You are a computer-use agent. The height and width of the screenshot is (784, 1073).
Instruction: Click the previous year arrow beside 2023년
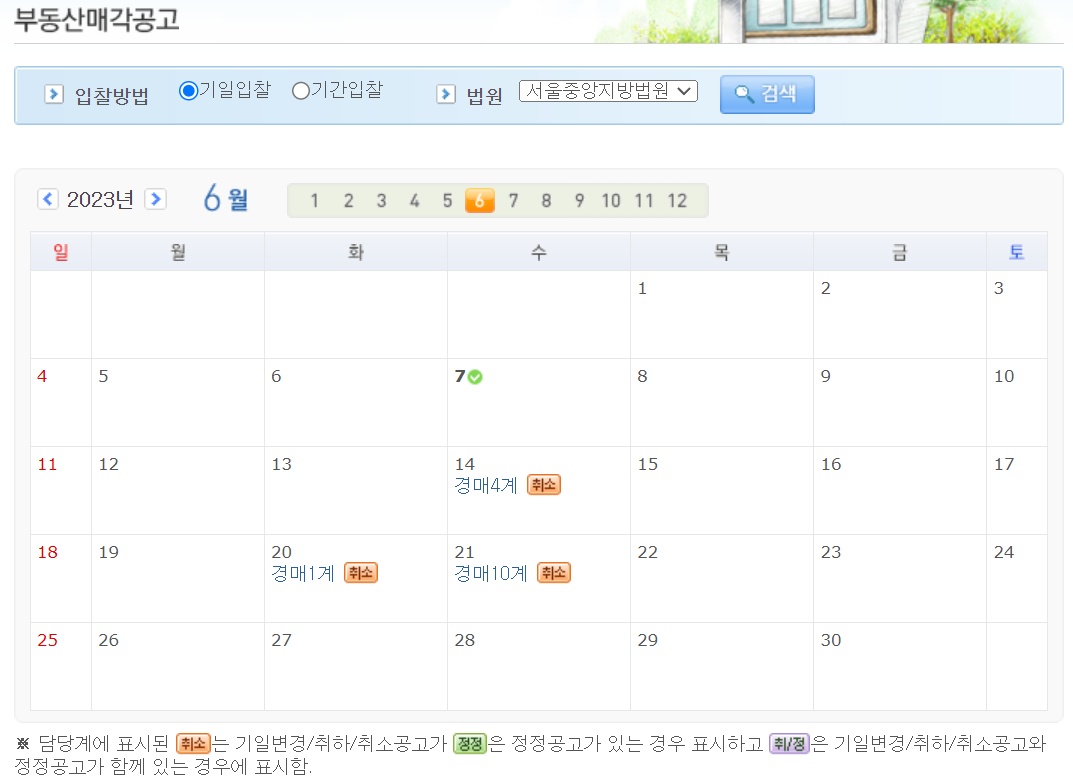click(x=48, y=199)
